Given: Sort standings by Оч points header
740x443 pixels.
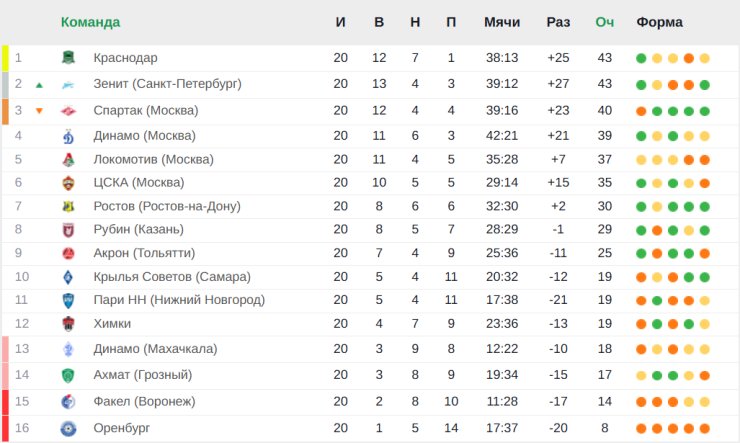Looking at the screenshot, I should point(604,22).
